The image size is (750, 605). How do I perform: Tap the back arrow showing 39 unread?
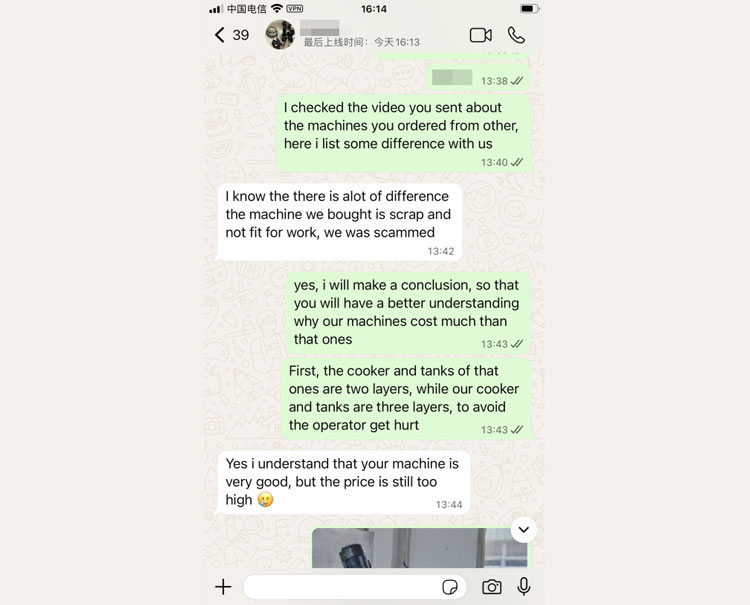coord(231,35)
